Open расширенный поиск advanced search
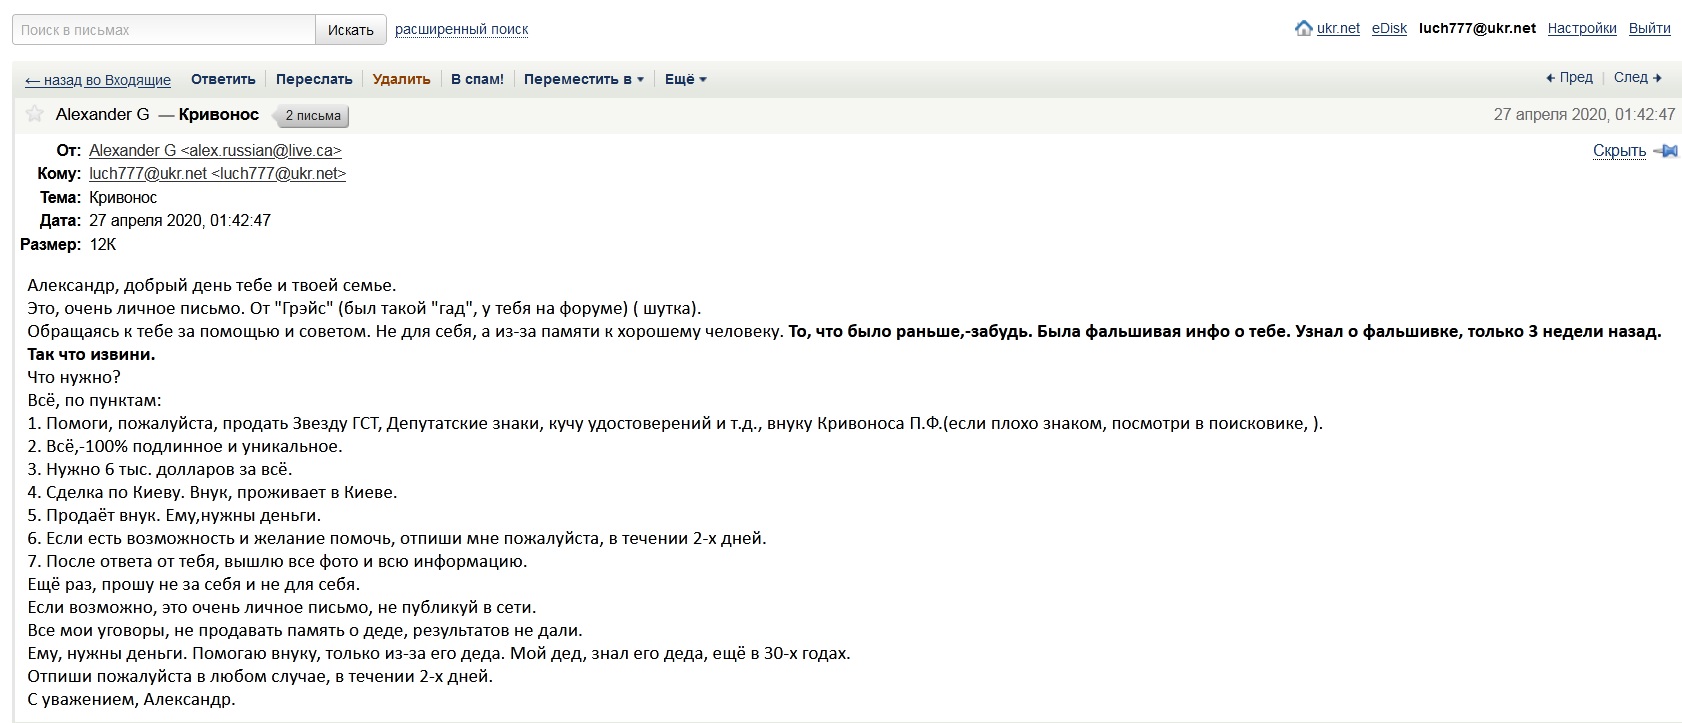The image size is (1682, 723). click(461, 29)
